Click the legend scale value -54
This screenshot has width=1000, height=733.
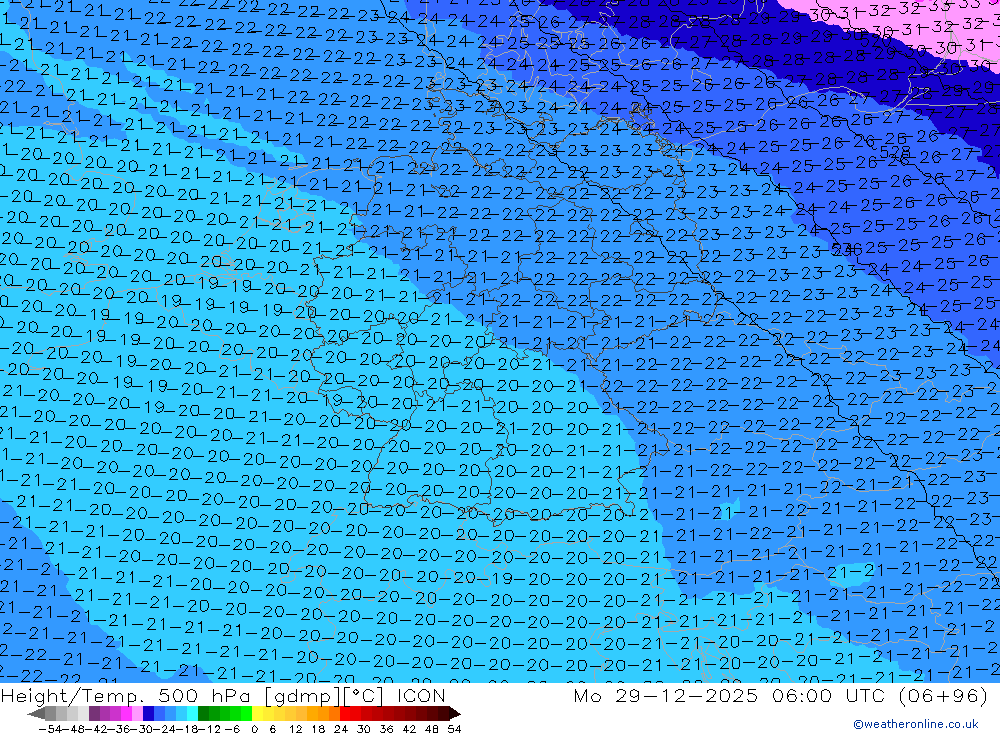50,729
